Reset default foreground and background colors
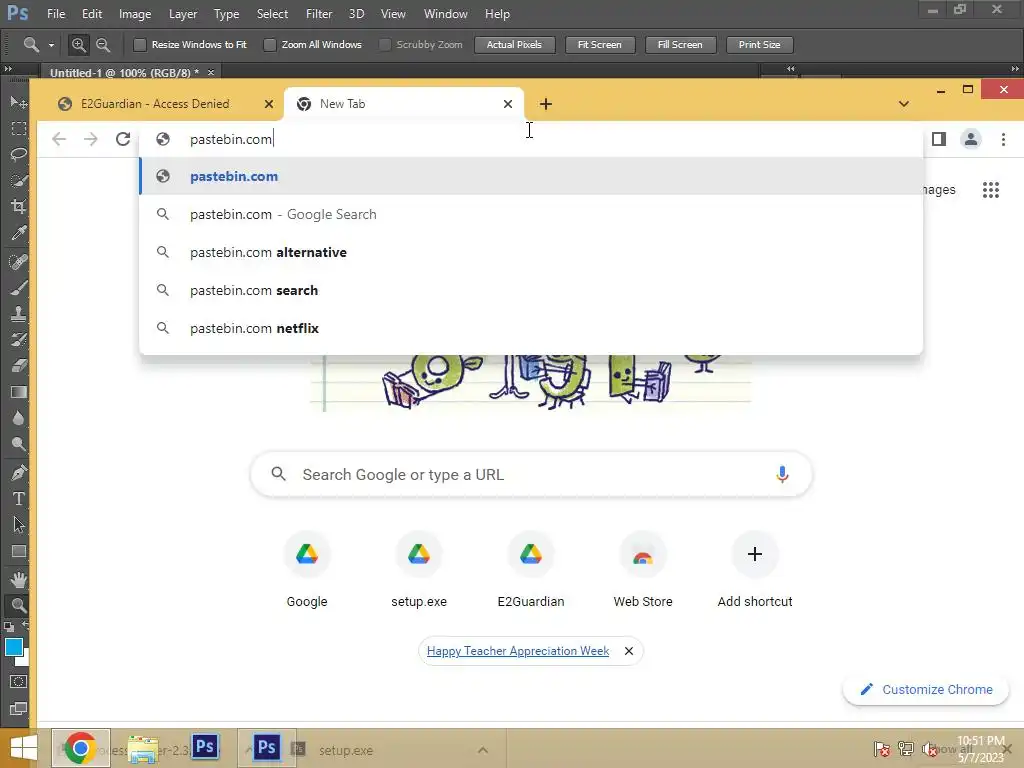Image resolution: width=1024 pixels, height=768 pixels. [x=8, y=627]
